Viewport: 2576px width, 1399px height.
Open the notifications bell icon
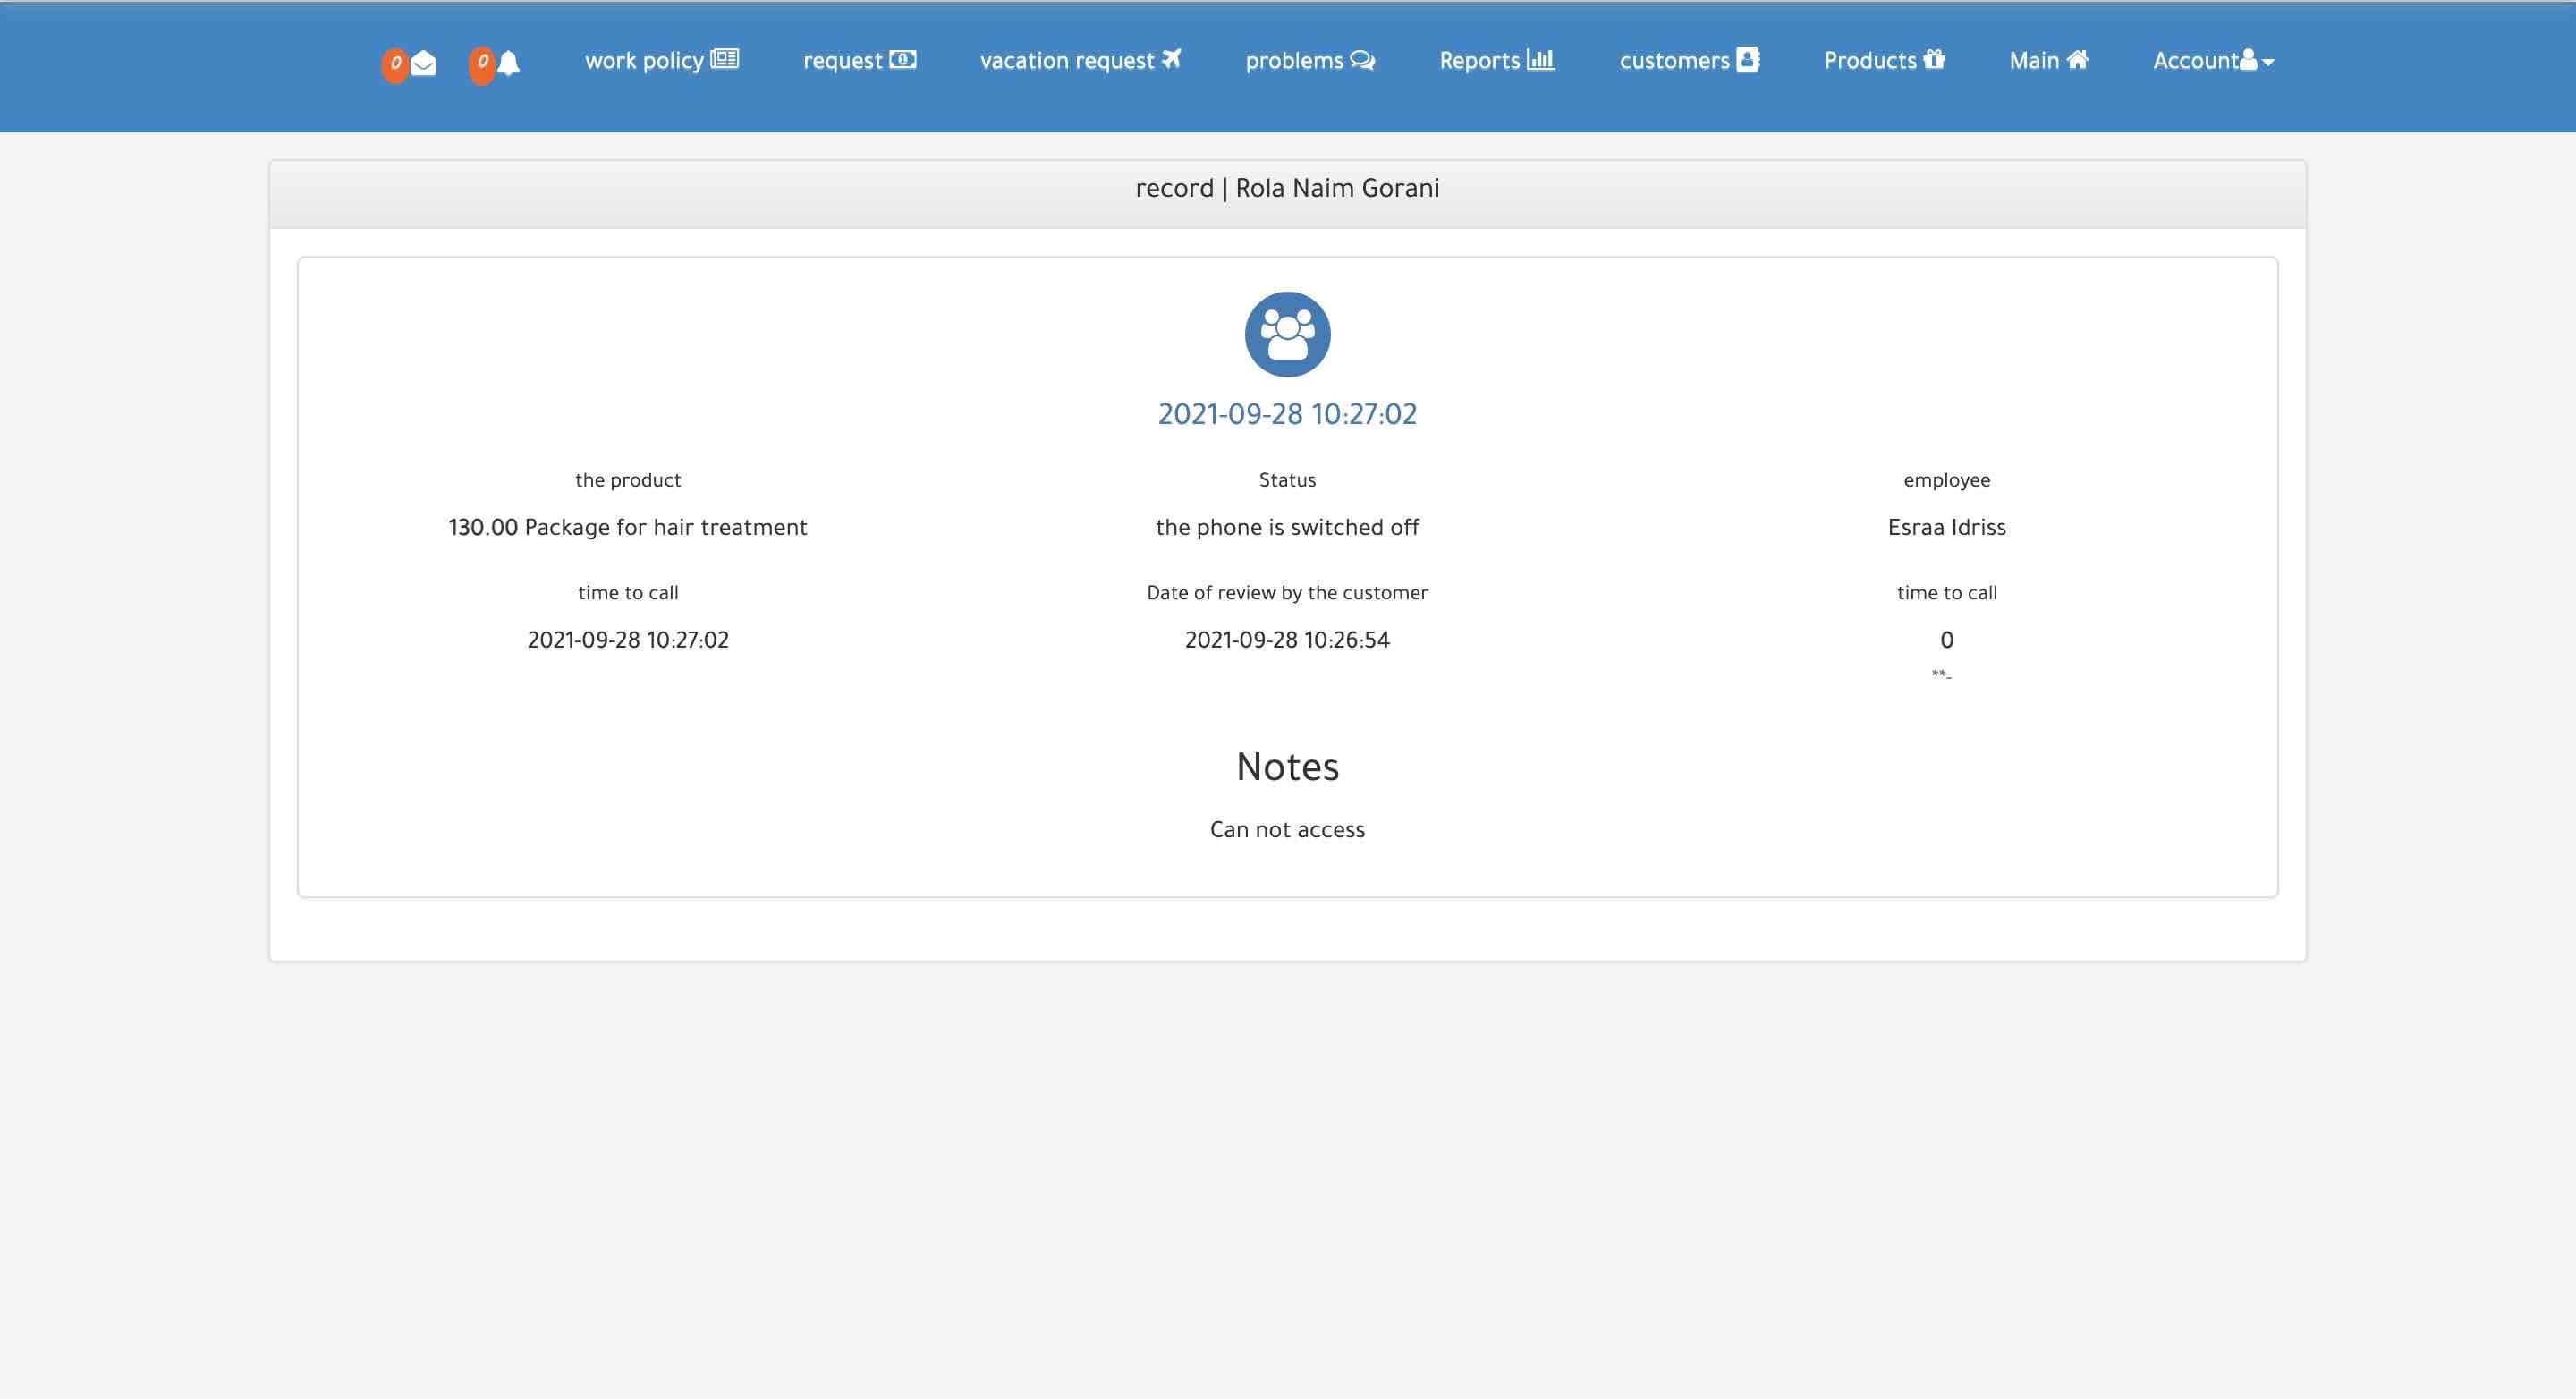click(x=509, y=64)
